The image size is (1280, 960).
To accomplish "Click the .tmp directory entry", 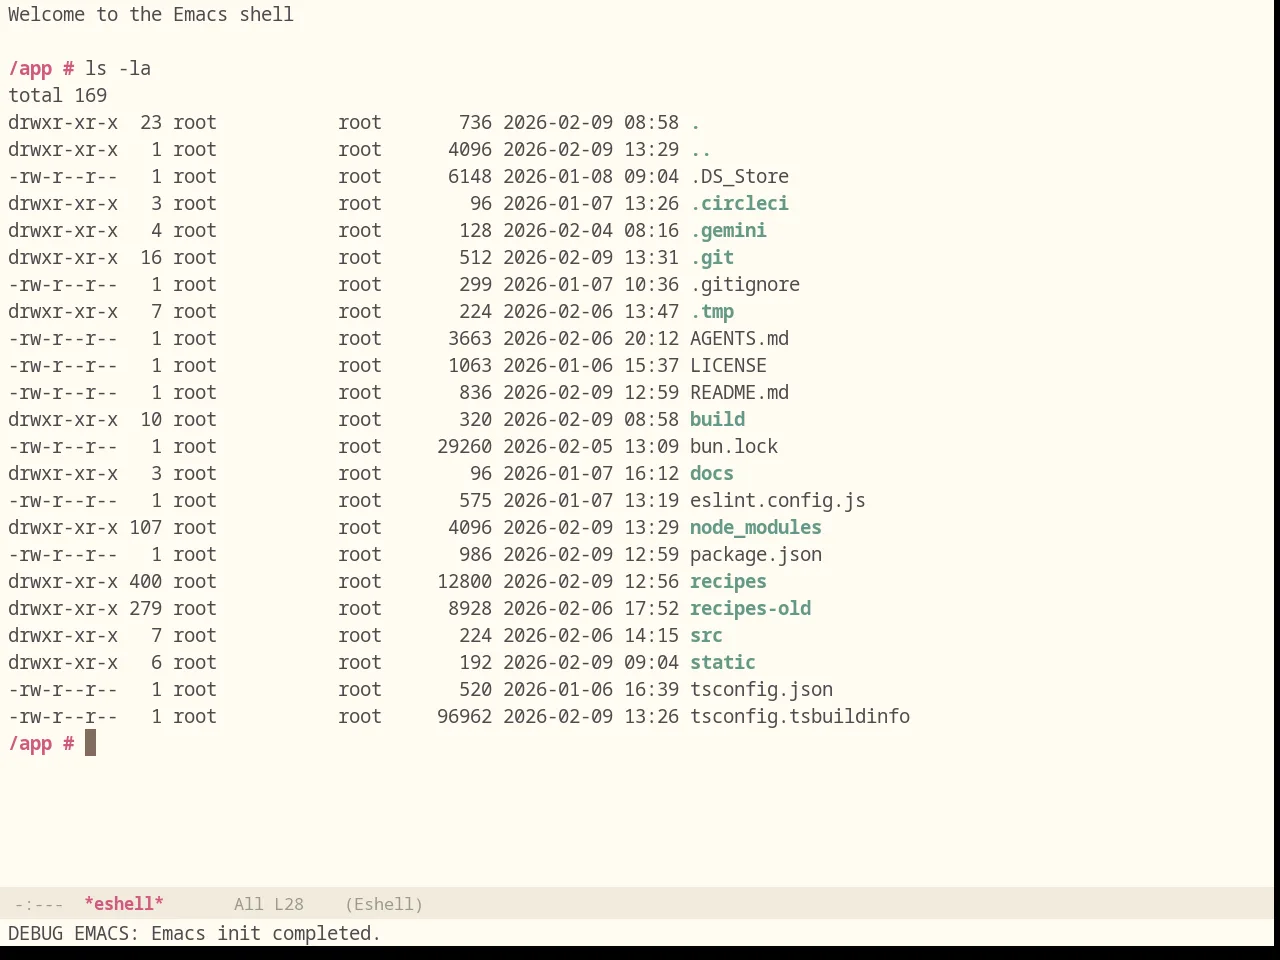I will coord(712,311).
